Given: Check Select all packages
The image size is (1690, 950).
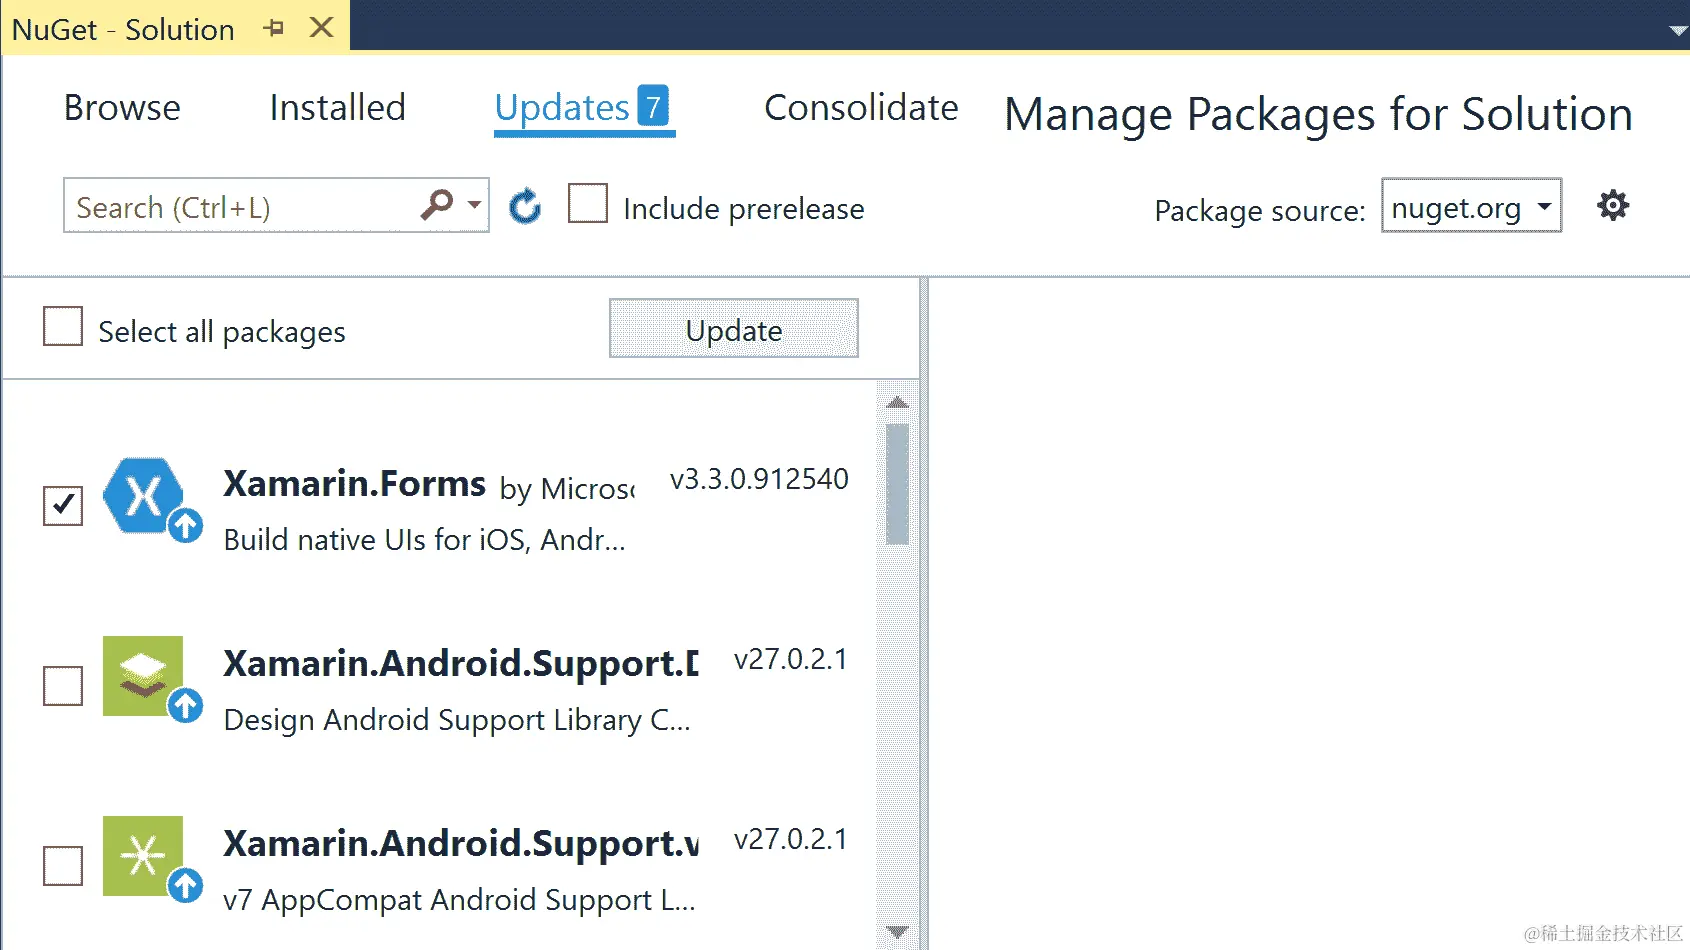Looking at the screenshot, I should [x=63, y=327].
